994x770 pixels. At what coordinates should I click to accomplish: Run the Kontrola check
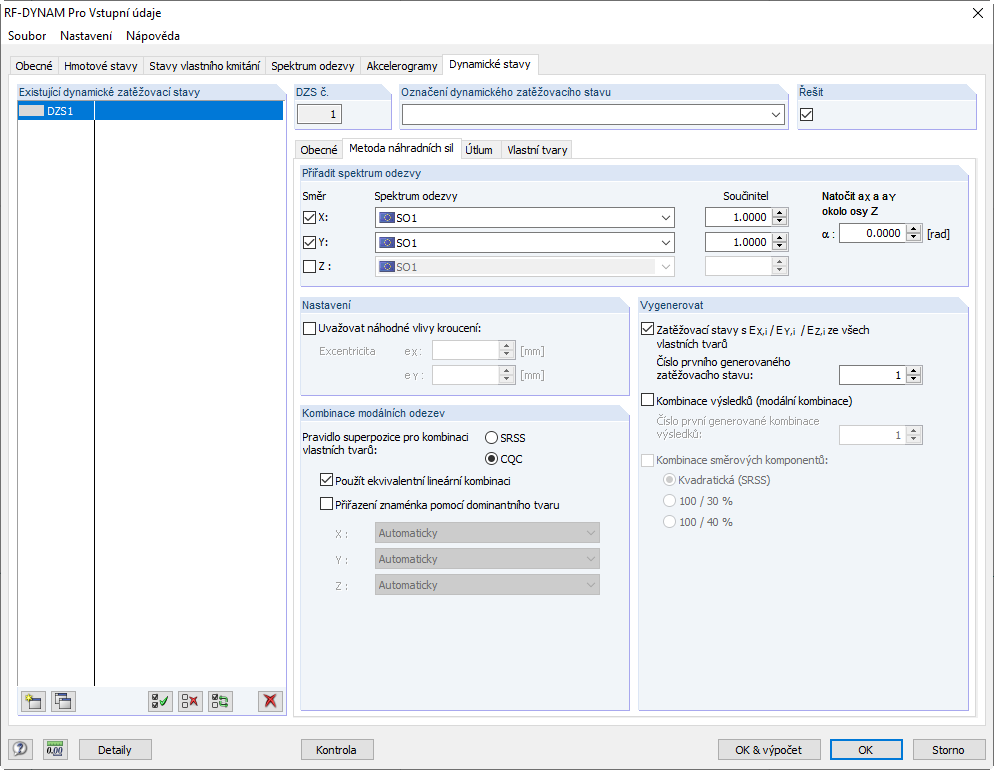(336, 749)
